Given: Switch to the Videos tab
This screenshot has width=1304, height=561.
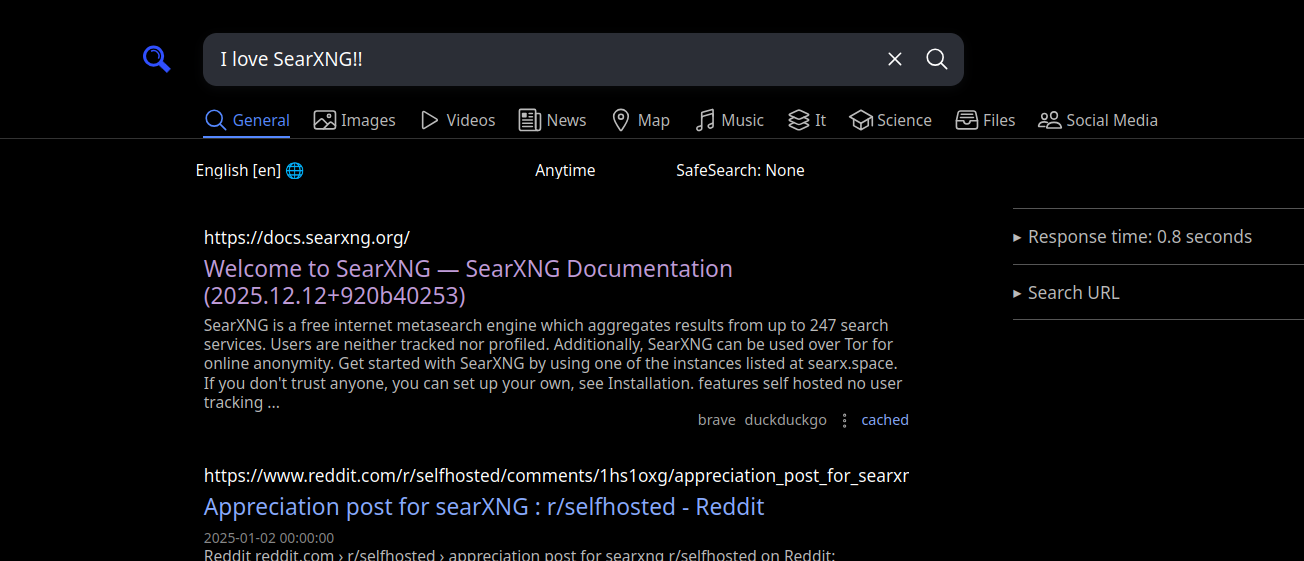Looking at the screenshot, I should click(x=458, y=120).
